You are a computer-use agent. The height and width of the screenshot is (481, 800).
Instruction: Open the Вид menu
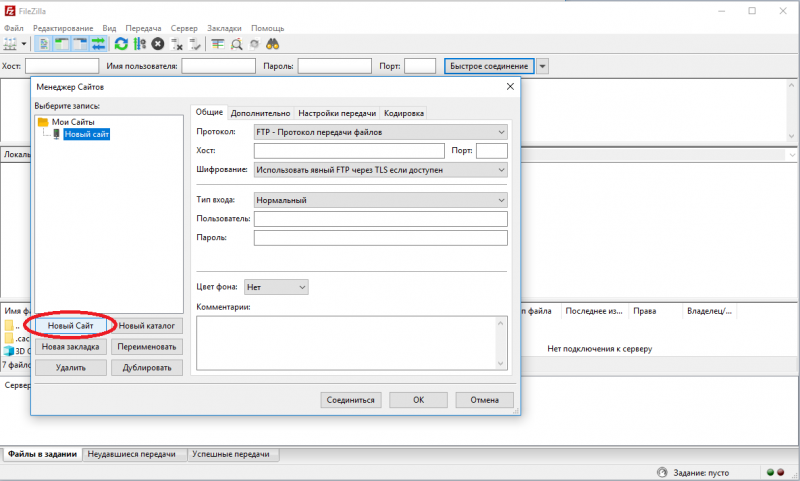click(x=109, y=28)
